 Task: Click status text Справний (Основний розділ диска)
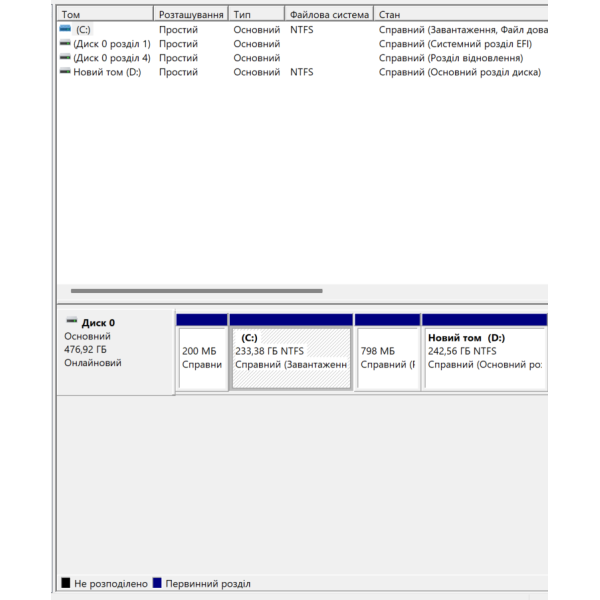tap(460, 72)
